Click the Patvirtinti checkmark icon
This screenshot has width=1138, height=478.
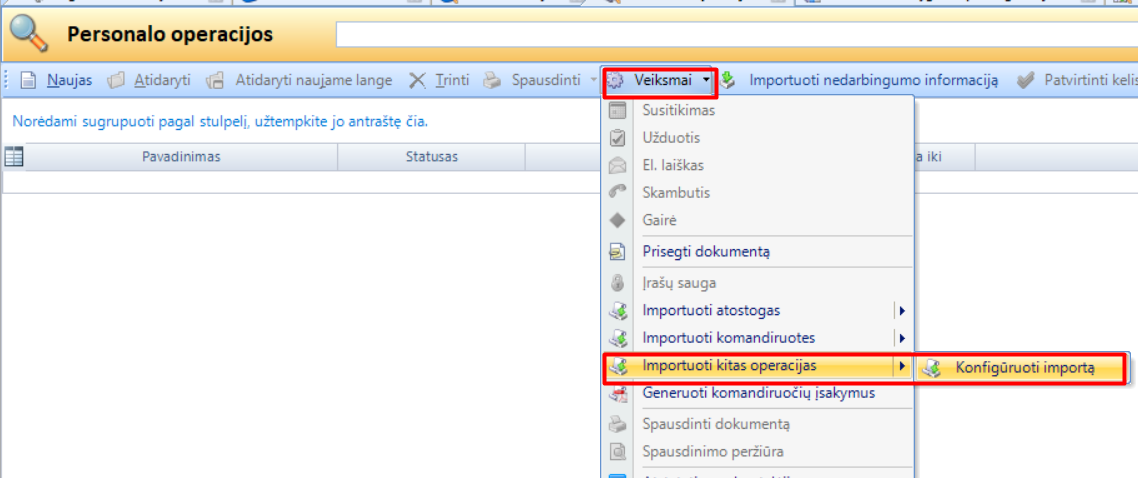coord(1025,80)
